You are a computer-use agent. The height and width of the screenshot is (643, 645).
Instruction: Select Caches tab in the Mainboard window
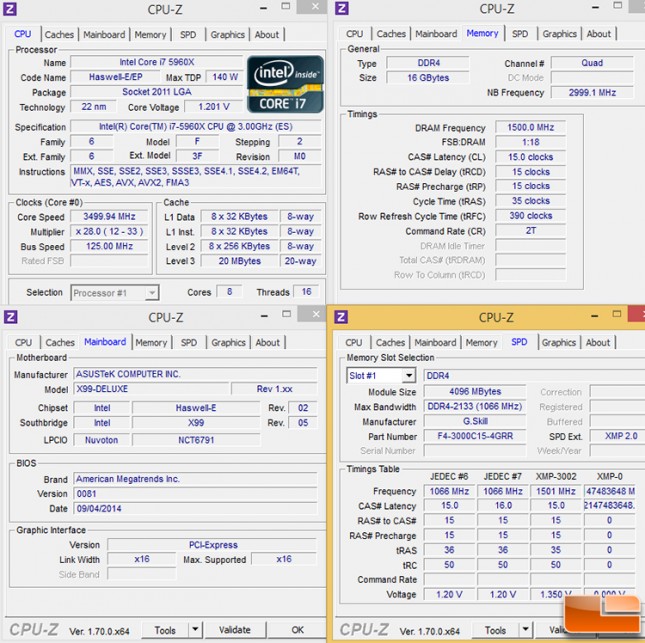[x=60, y=342]
